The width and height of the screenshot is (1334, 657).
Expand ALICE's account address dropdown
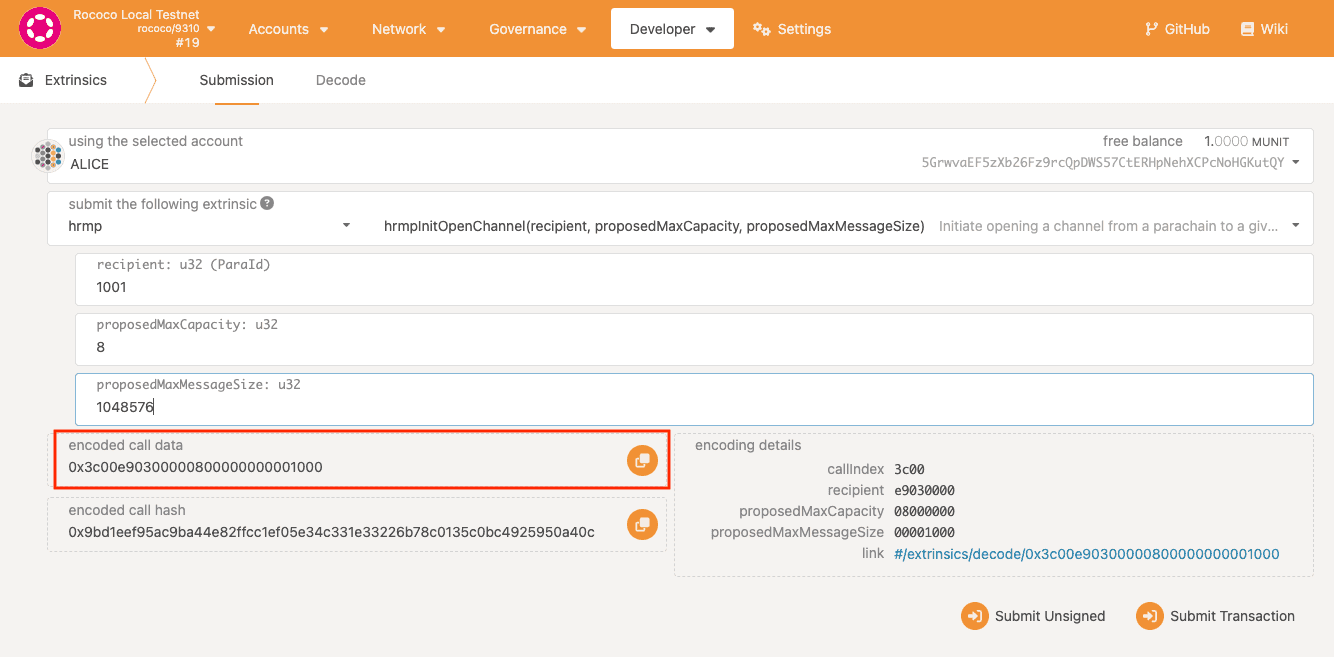coord(1296,162)
